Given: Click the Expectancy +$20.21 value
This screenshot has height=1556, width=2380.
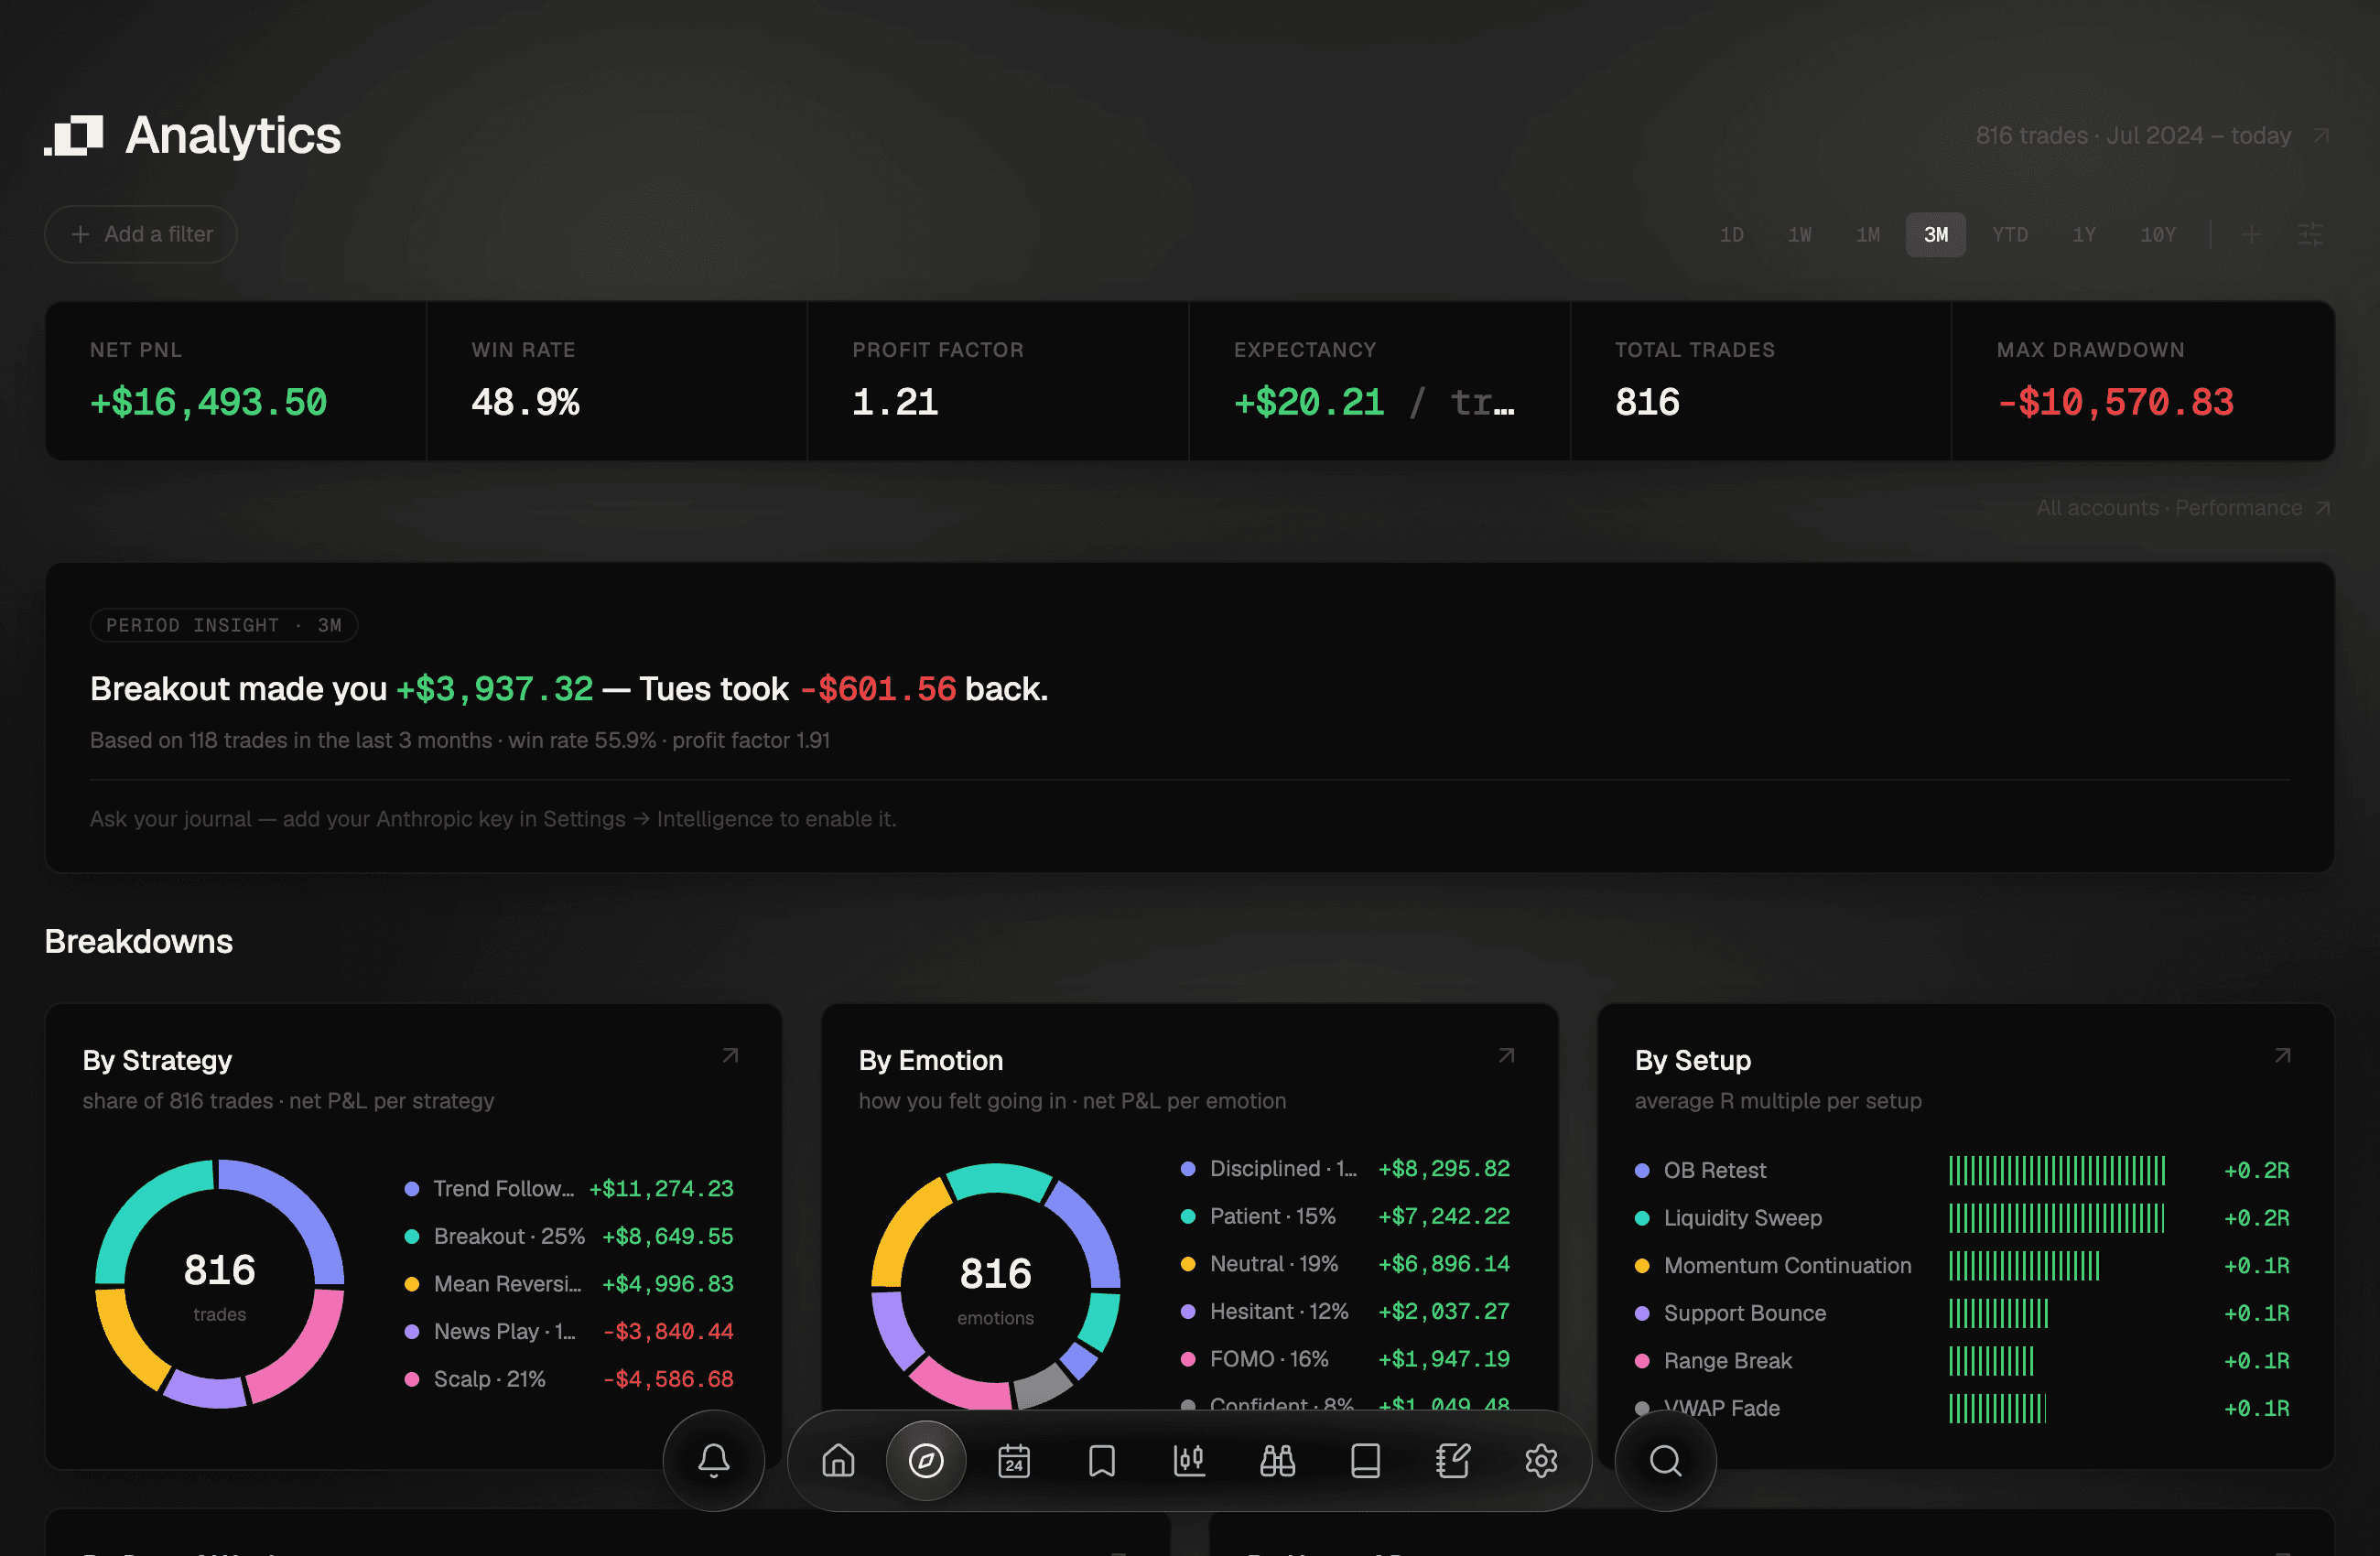Looking at the screenshot, I should (1309, 402).
